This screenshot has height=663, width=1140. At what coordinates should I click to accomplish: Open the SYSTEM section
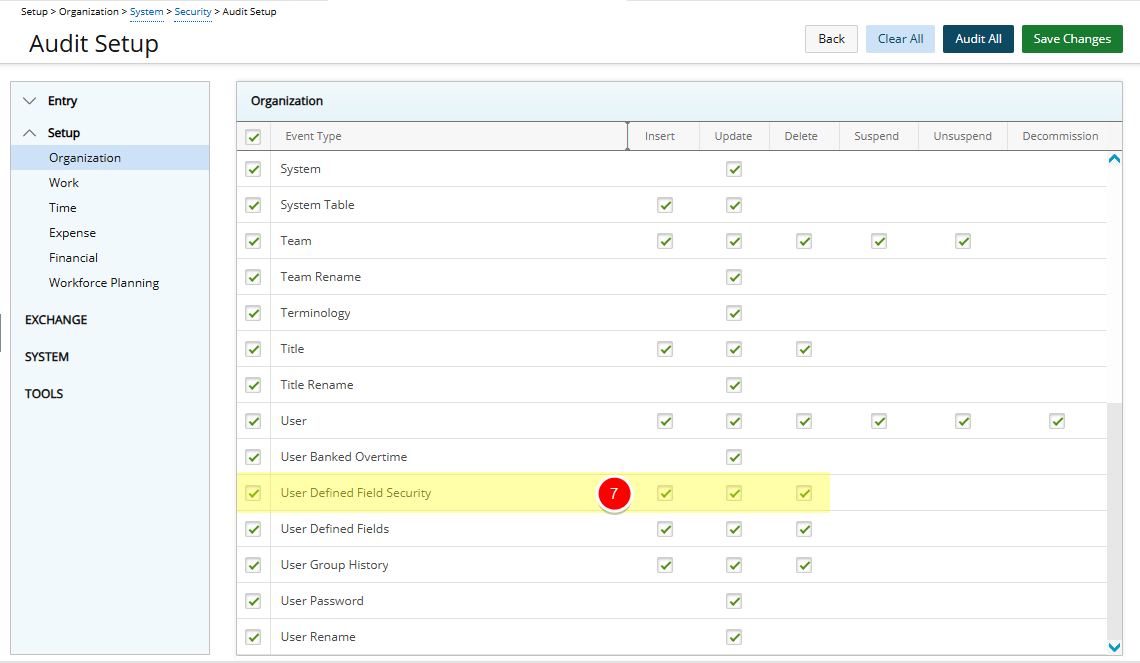pos(47,357)
